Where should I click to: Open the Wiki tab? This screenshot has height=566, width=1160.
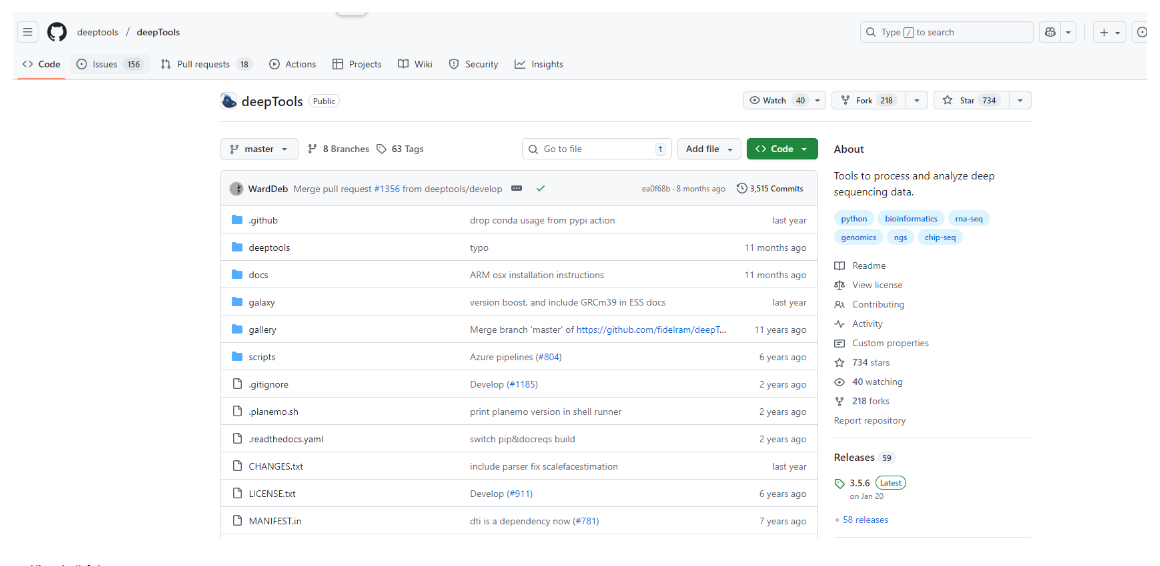pos(415,64)
